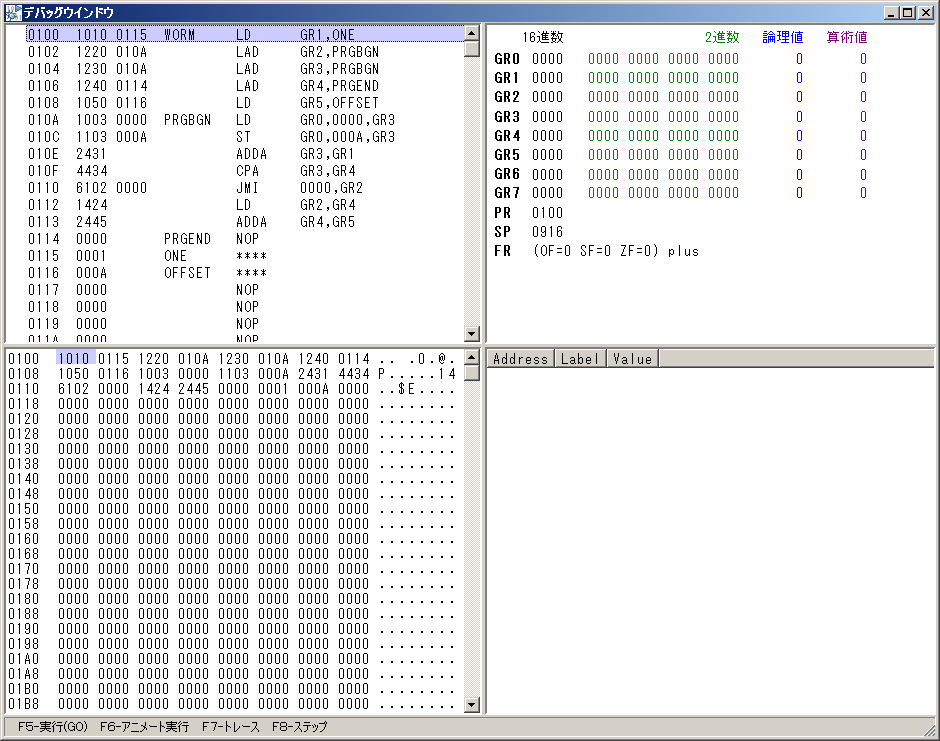Viewport: 940px width, 741px height.
Task: Click GR7 binary value
Action: point(663,193)
